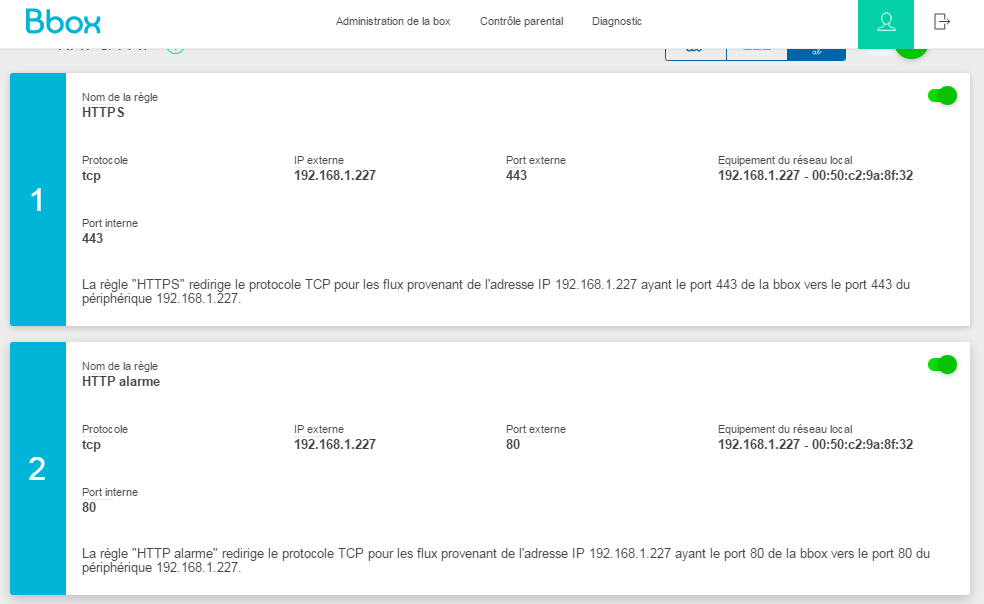The width and height of the screenshot is (984, 604).
Task: Click the small circled help icon beside the page title
Action: coord(175,48)
